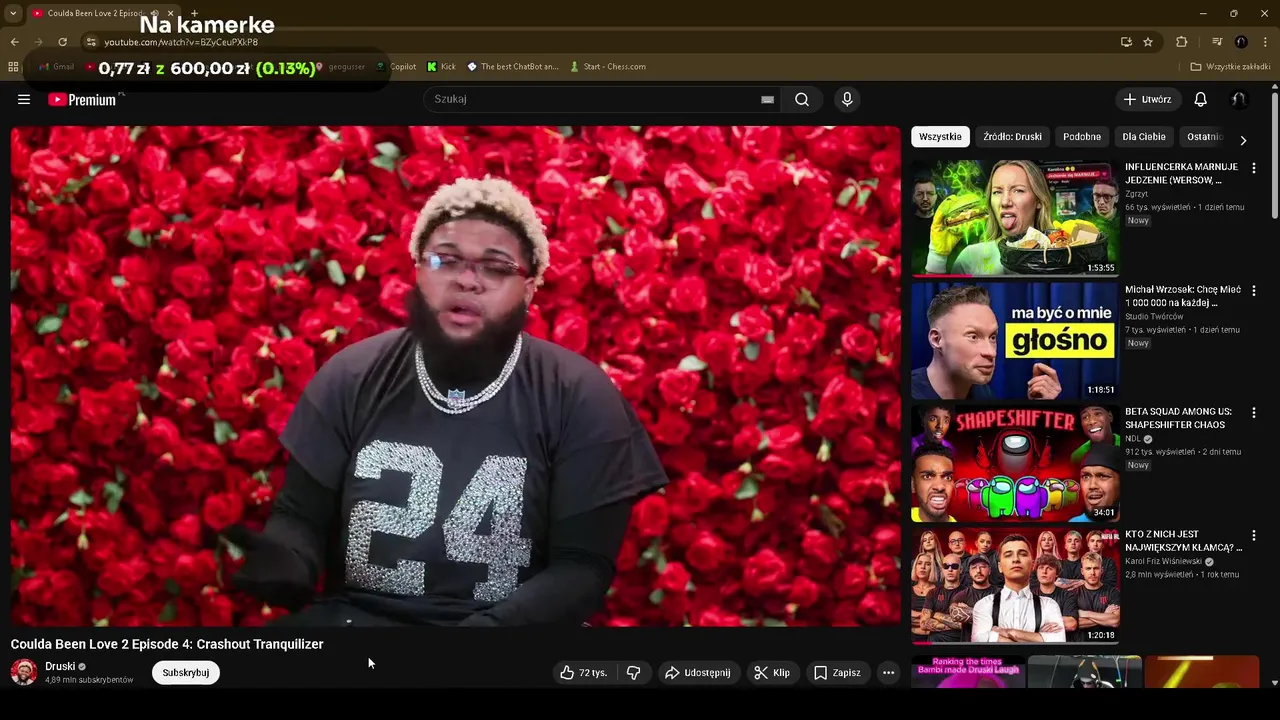Open the notifications bell
1280x720 pixels.
(1200, 99)
